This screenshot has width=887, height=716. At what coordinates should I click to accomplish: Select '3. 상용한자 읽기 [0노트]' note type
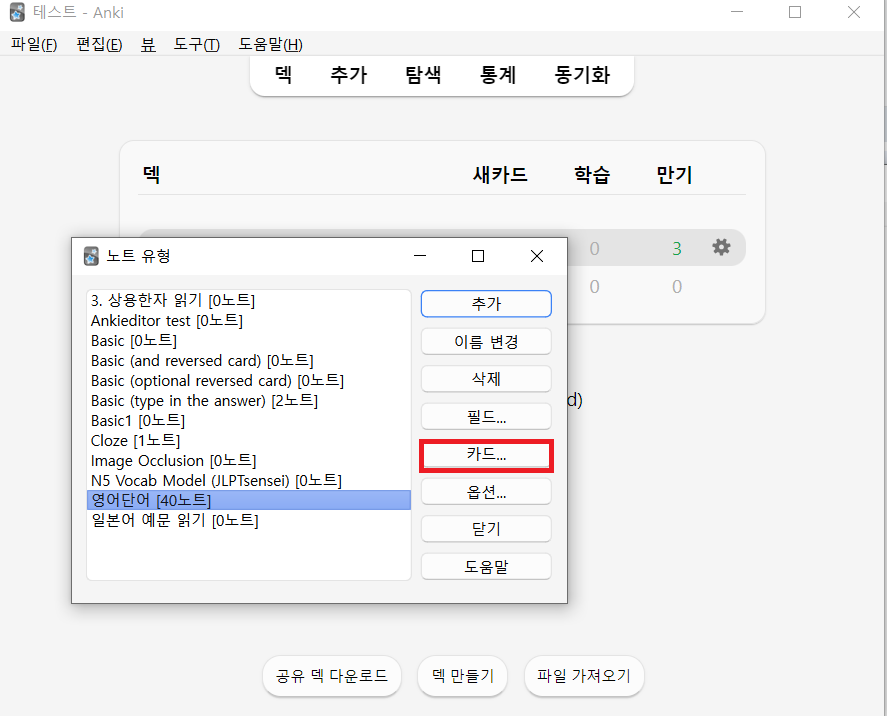[x=249, y=300]
